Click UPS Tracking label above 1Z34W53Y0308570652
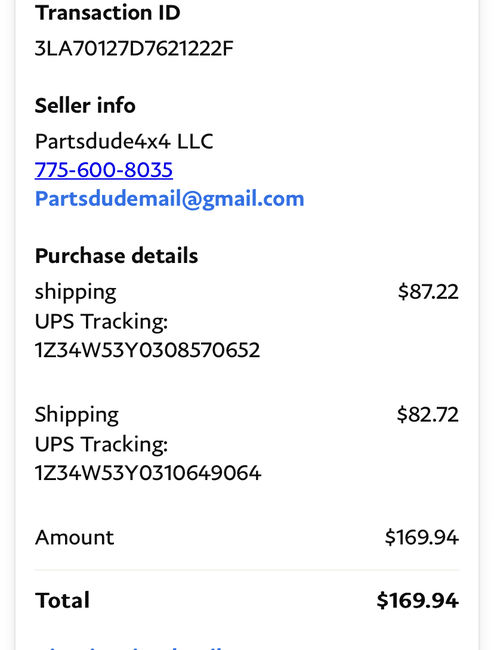Viewport: 494px width, 650px height. click(x=101, y=322)
